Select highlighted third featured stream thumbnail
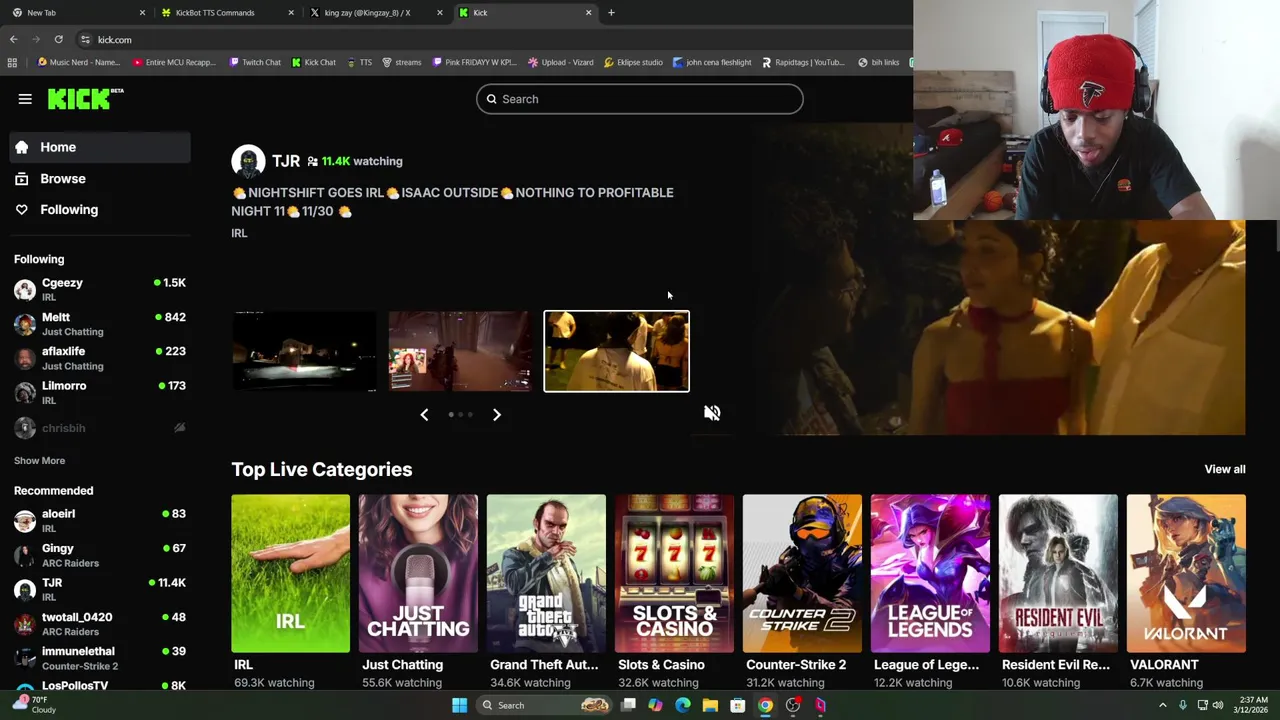The width and height of the screenshot is (1280, 720). (x=616, y=351)
